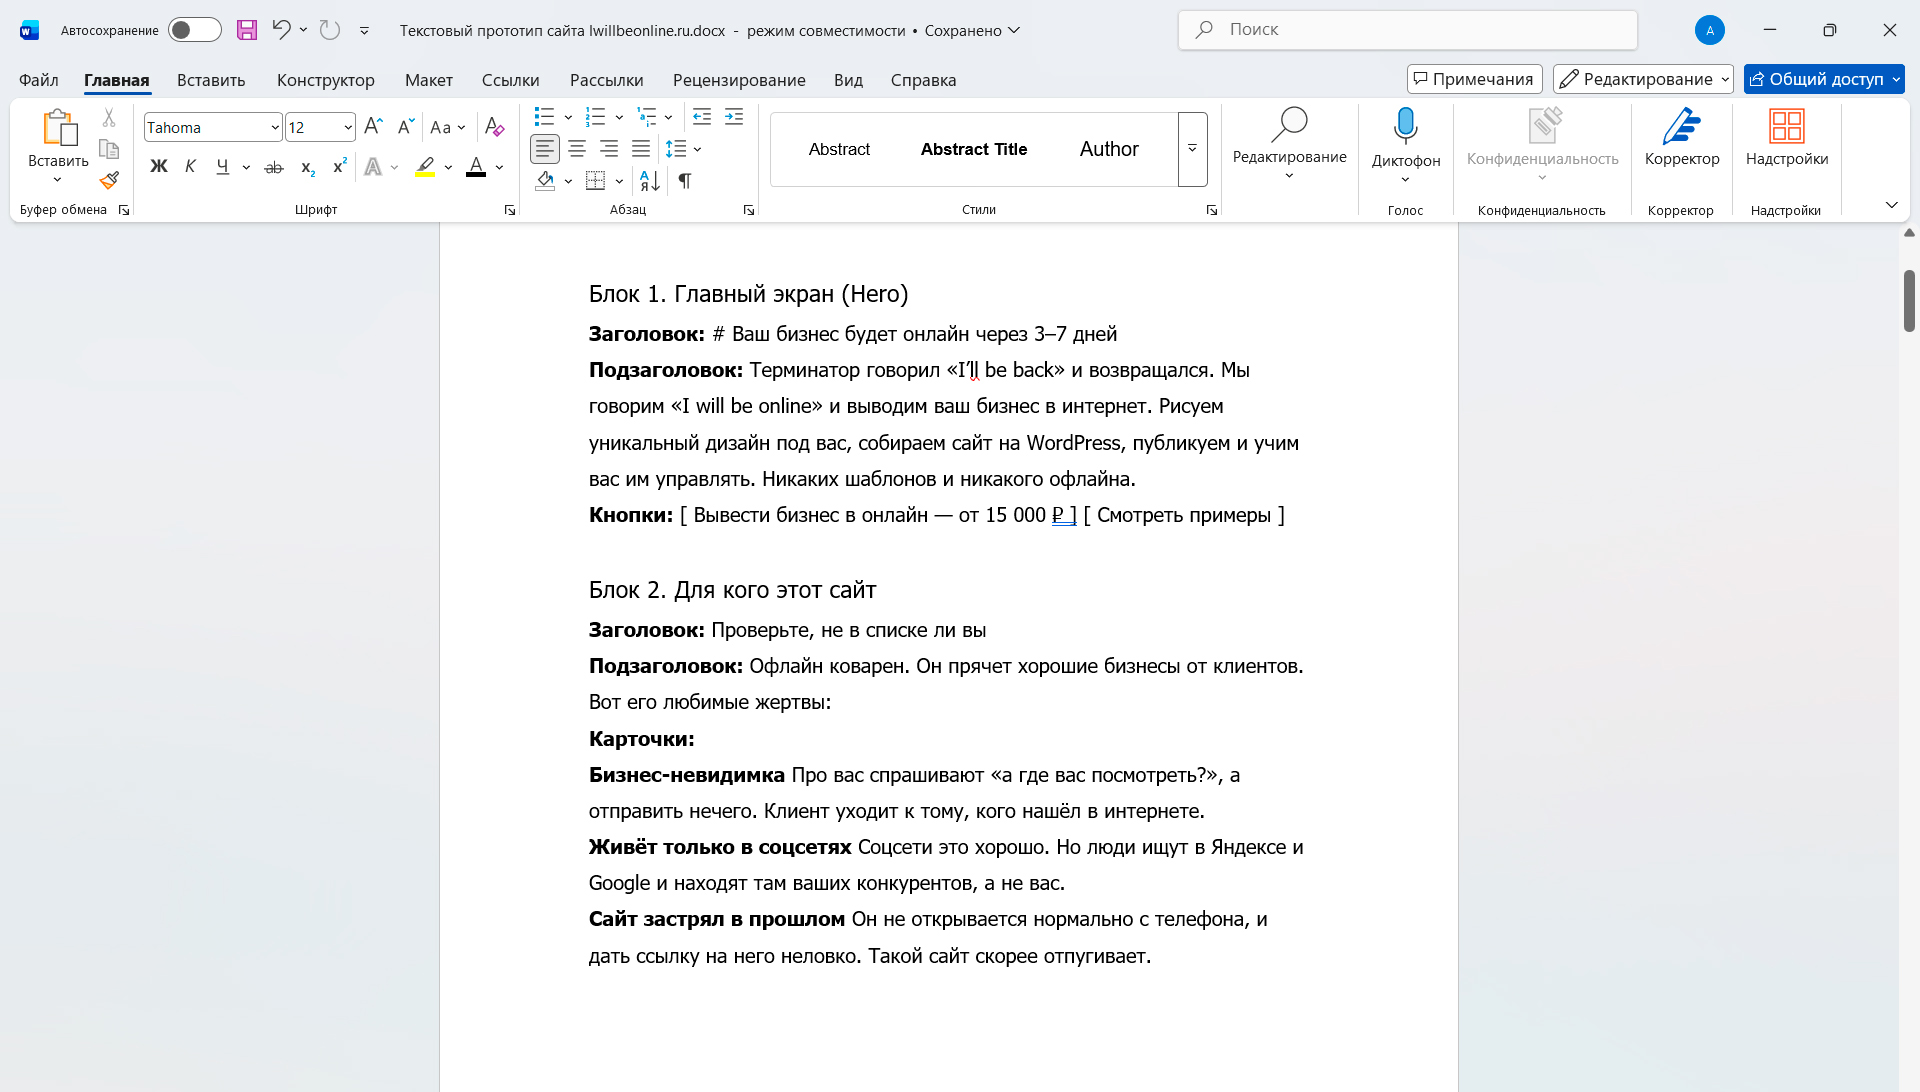Click the bulleted list icon
Viewport: 1920px width, 1092px height.
coord(544,117)
